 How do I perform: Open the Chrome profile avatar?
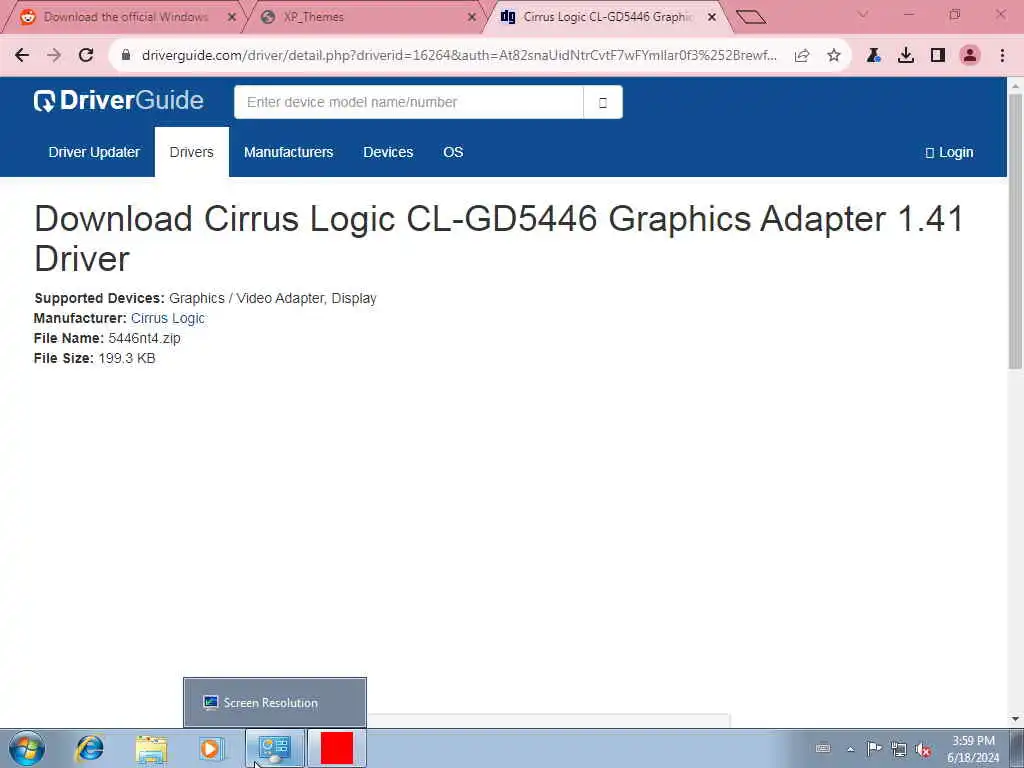970,56
